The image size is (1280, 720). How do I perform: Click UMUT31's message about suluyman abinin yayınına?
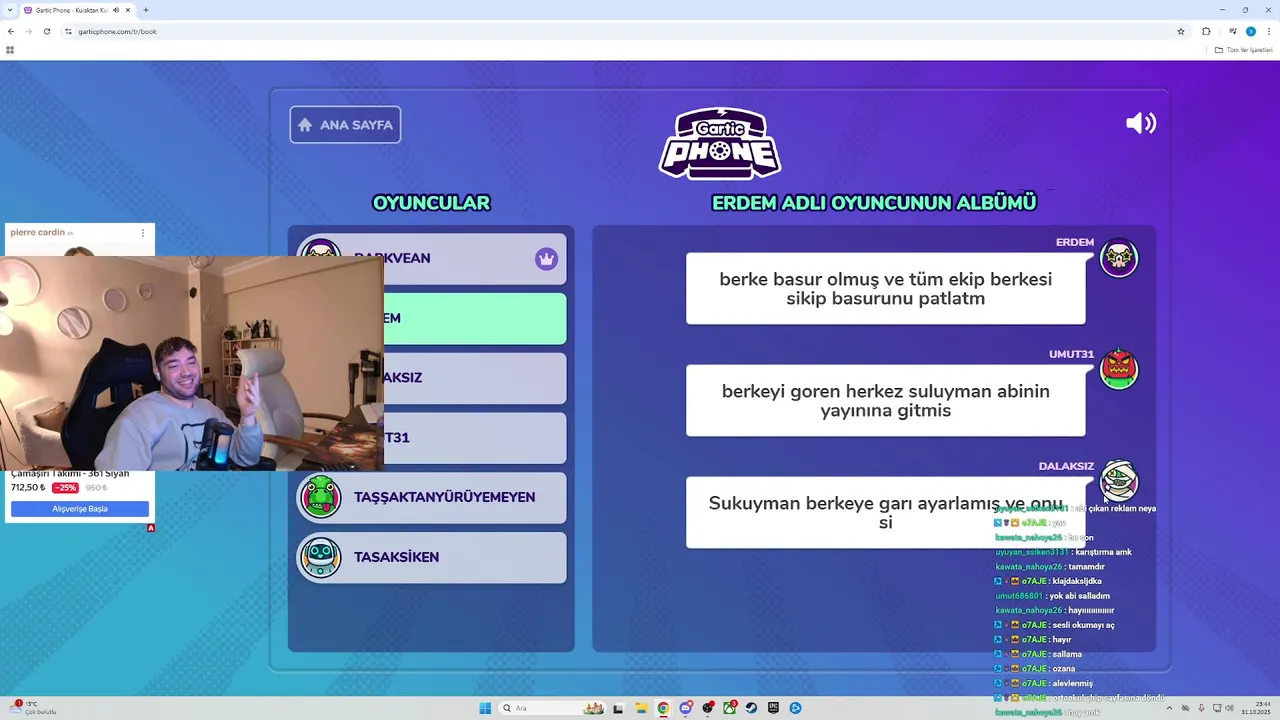coord(886,401)
